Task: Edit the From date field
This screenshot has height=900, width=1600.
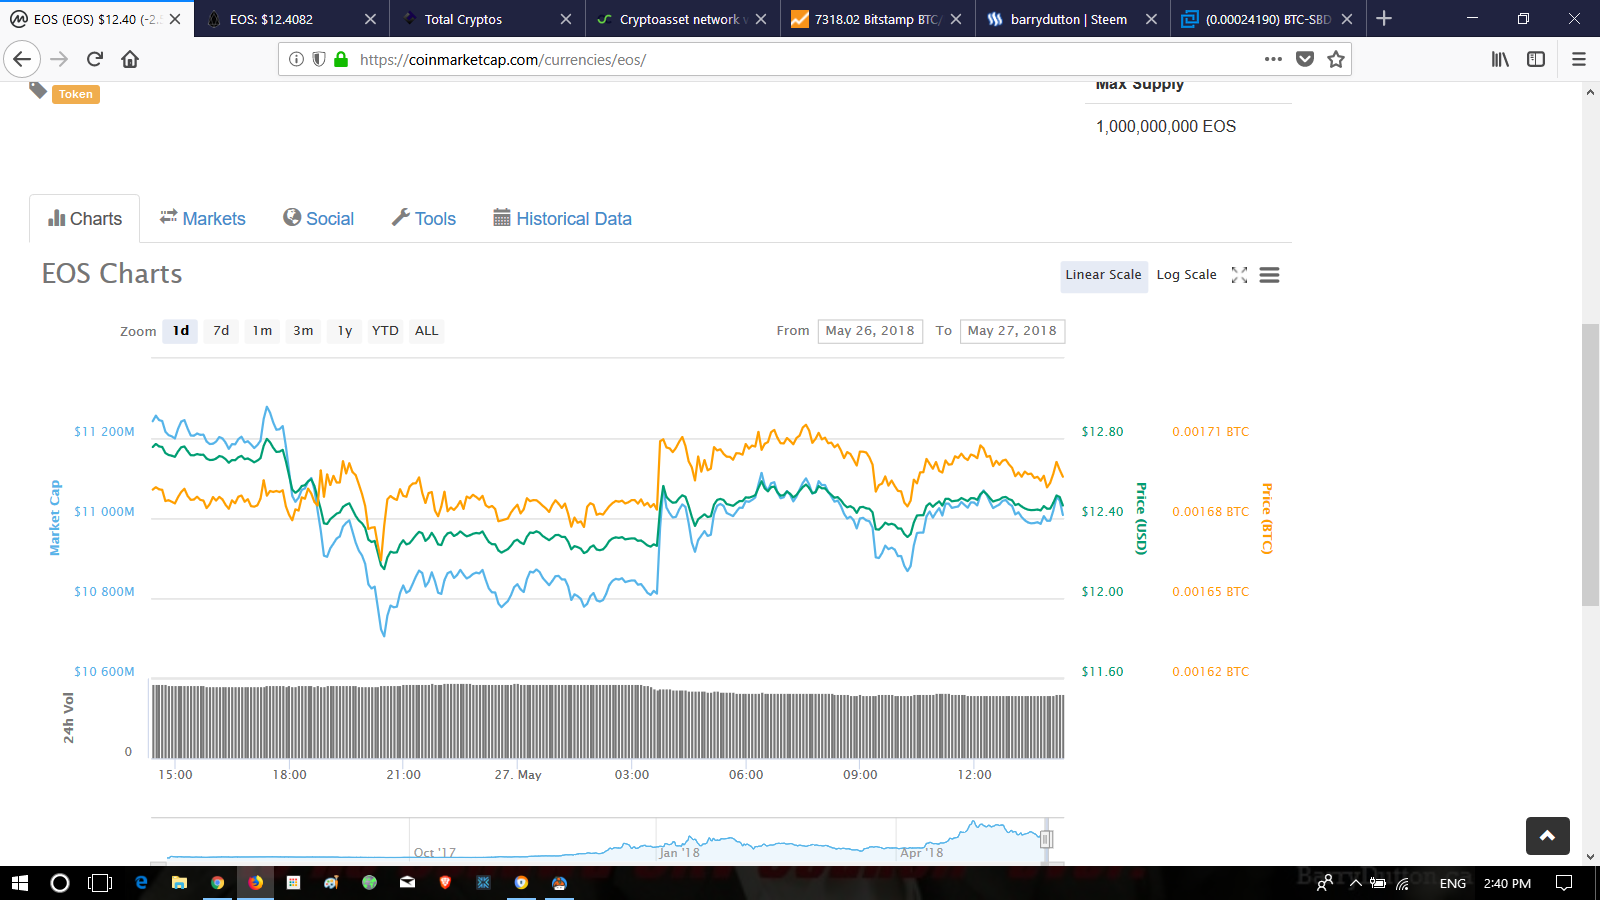Action: point(870,331)
